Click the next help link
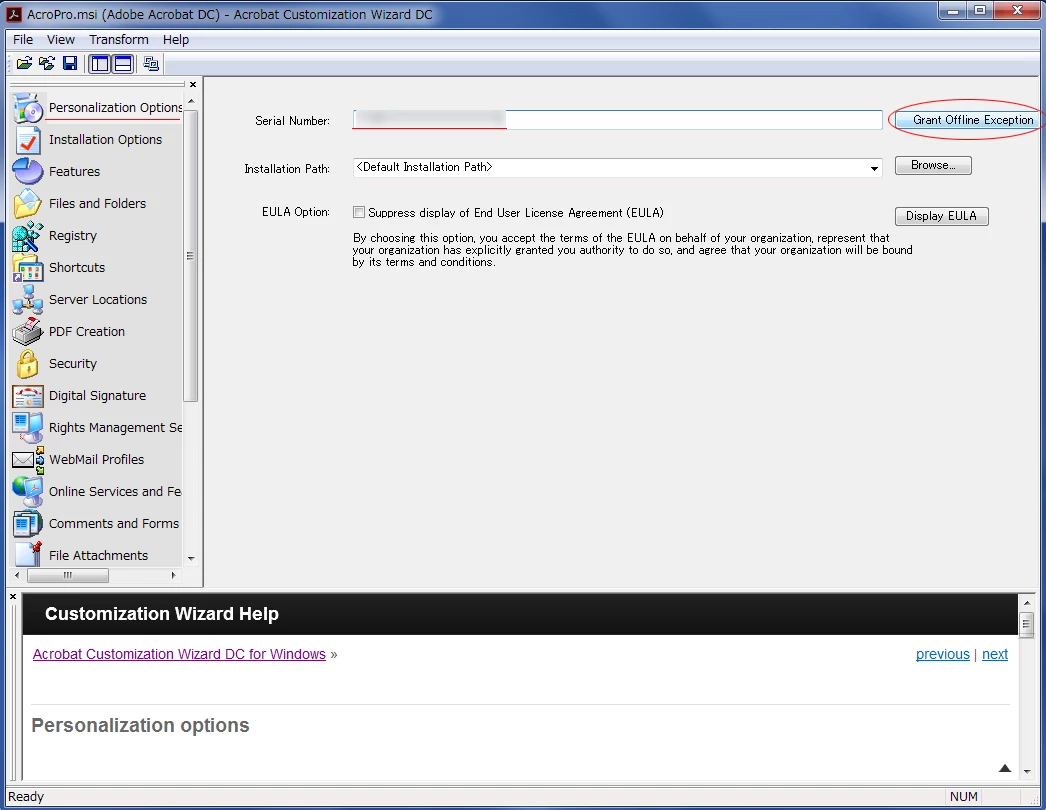Image resolution: width=1046 pixels, height=810 pixels. [x=995, y=654]
